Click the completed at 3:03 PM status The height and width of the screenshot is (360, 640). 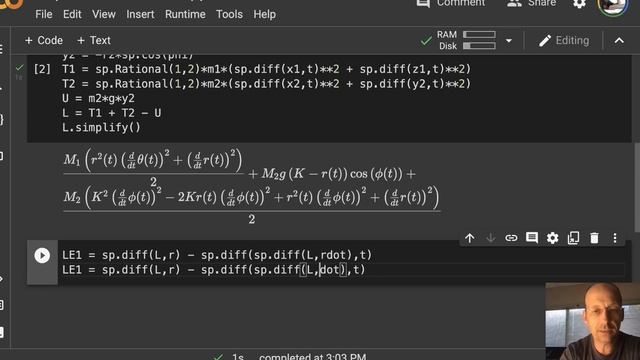(x=312, y=357)
